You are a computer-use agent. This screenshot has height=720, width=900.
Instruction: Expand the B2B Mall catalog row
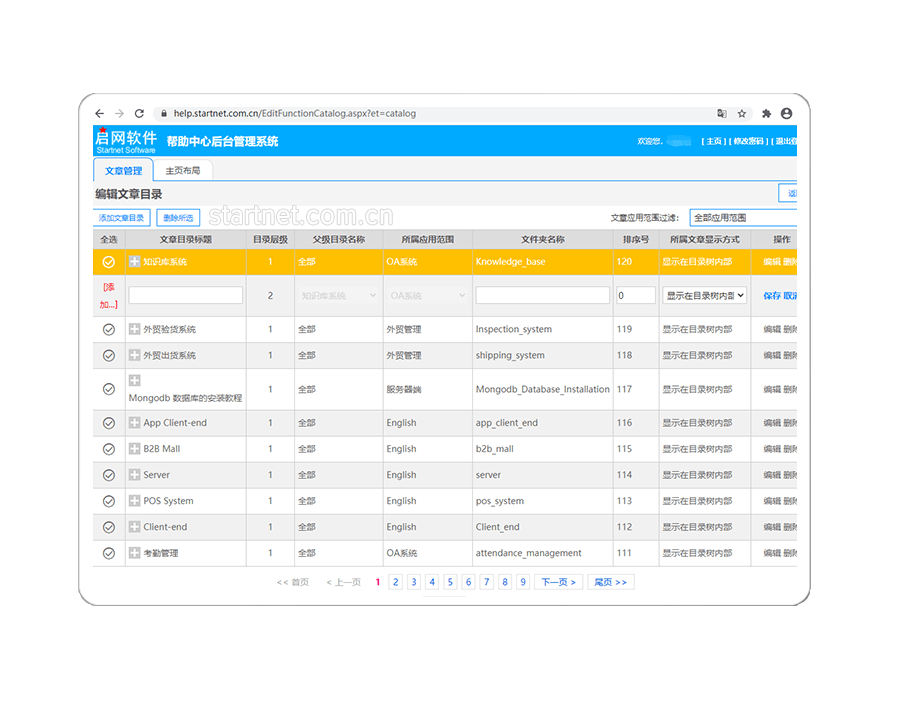(135, 449)
